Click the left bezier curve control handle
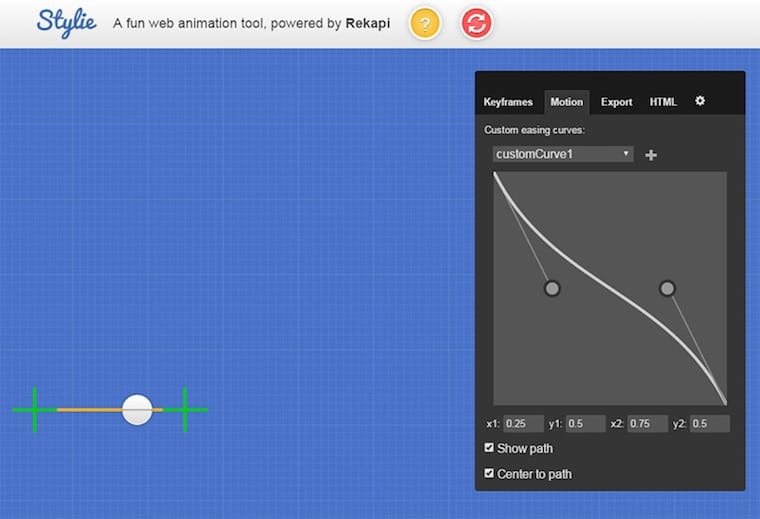Image resolution: width=760 pixels, height=519 pixels. pyautogui.click(x=552, y=289)
